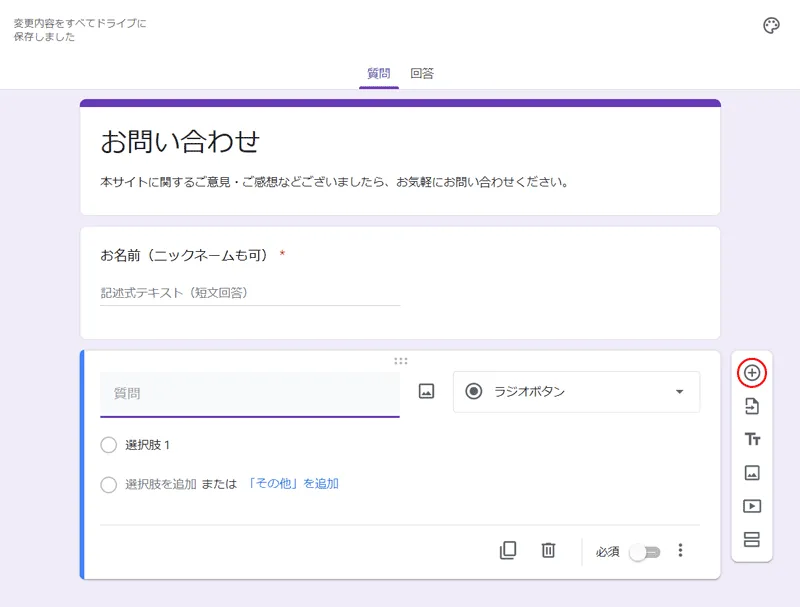Screen dimensions: 800x607
Task: Add an image from the side toolbar
Action: [x=752, y=473]
